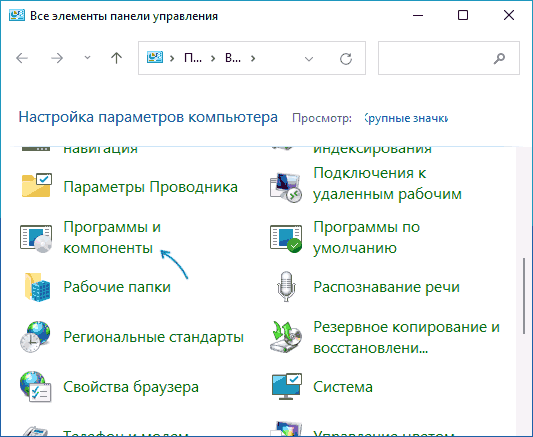Click the remote desktop connections icon
533x437 pixels.
coord(286,187)
